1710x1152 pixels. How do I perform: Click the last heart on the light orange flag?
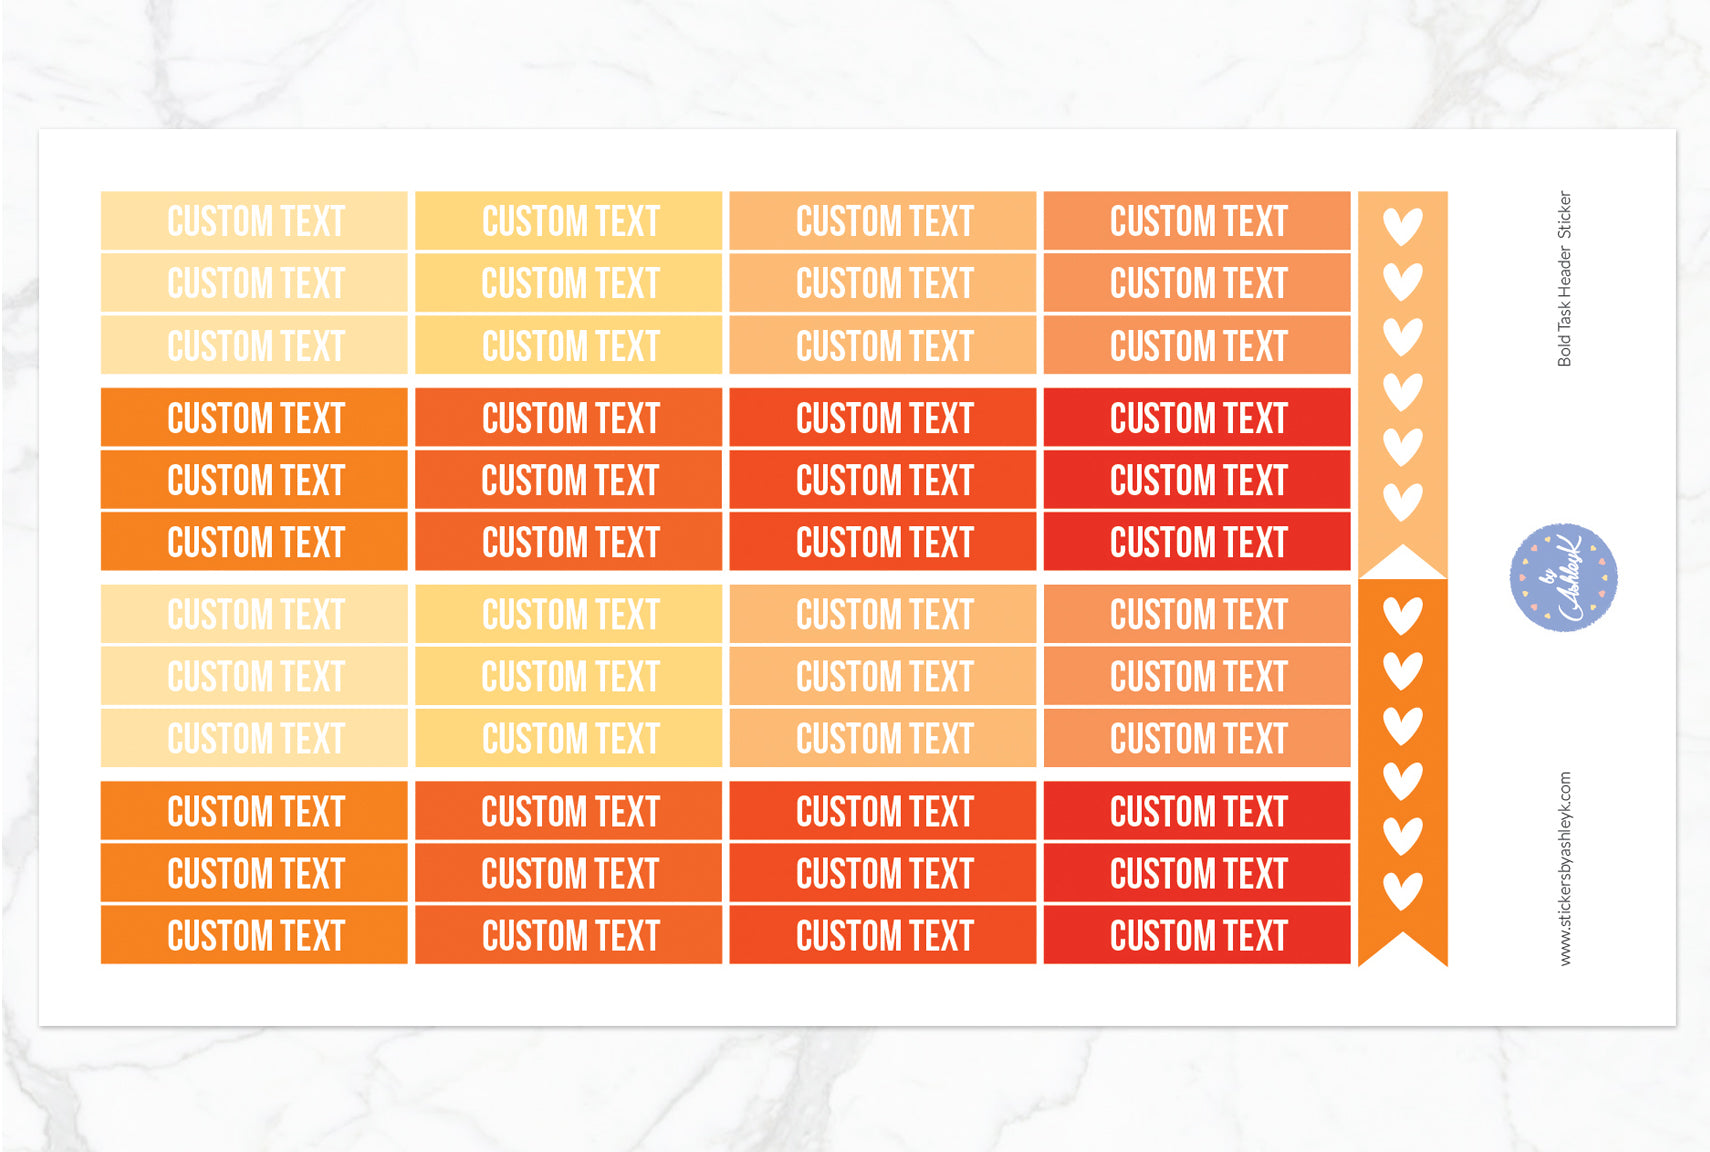(x=1402, y=500)
